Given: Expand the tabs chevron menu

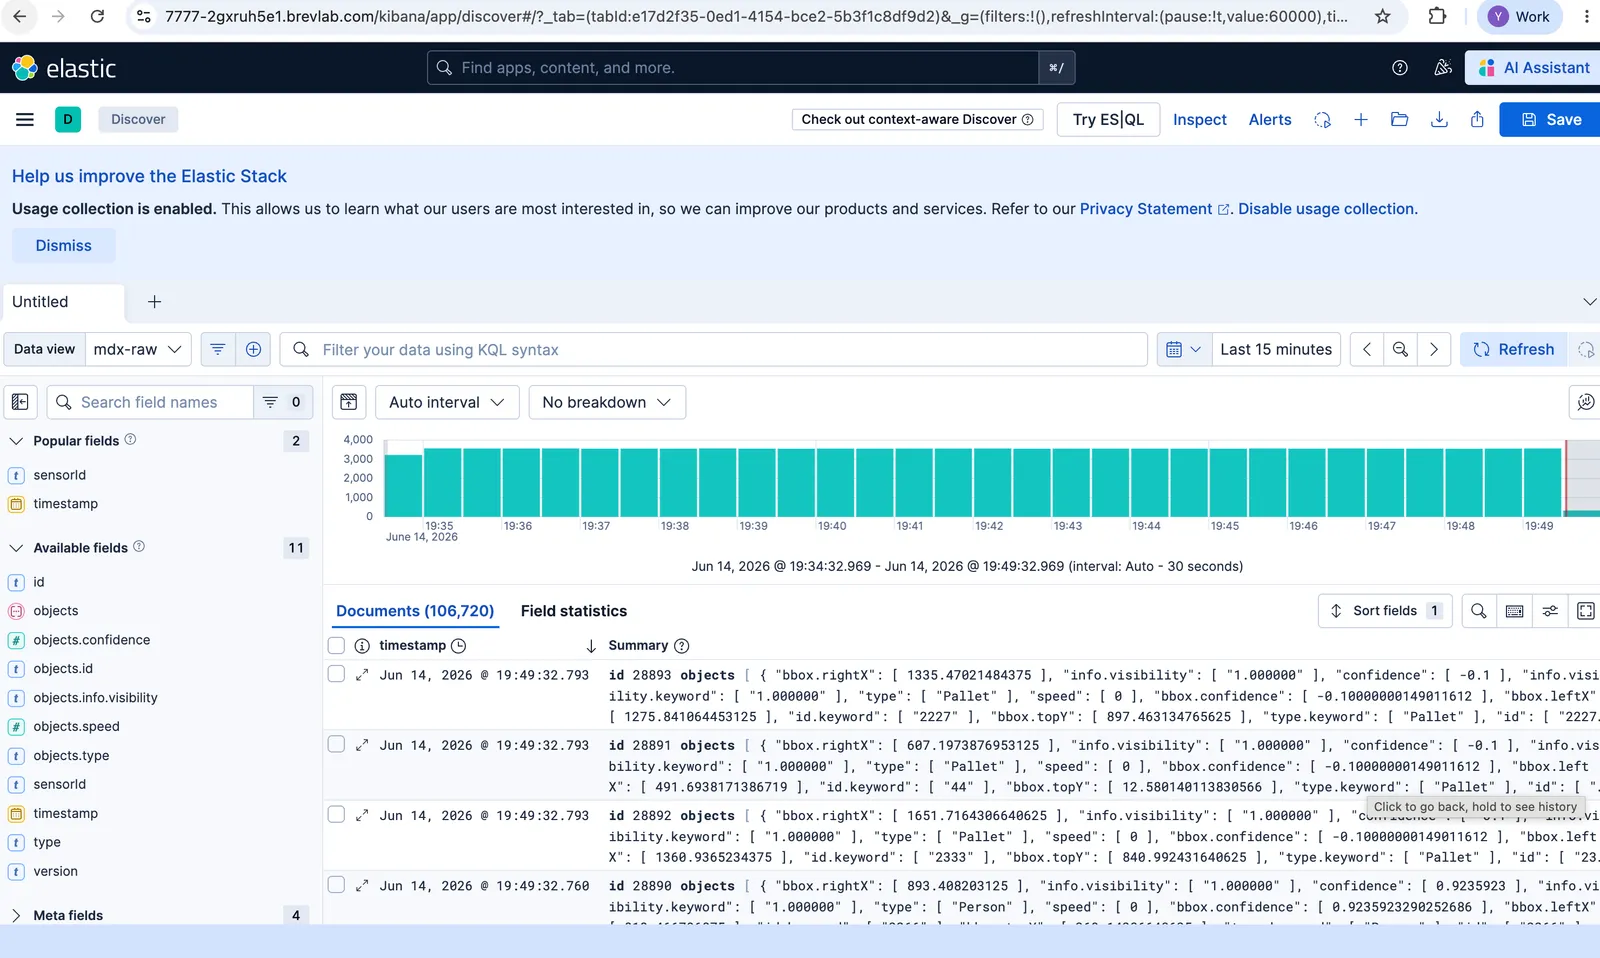Looking at the screenshot, I should (x=1589, y=302).
